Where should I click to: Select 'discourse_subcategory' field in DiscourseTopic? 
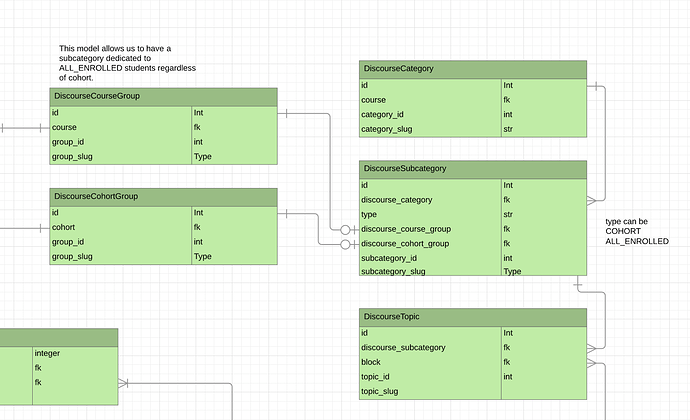pyautogui.click(x=404, y=347)
